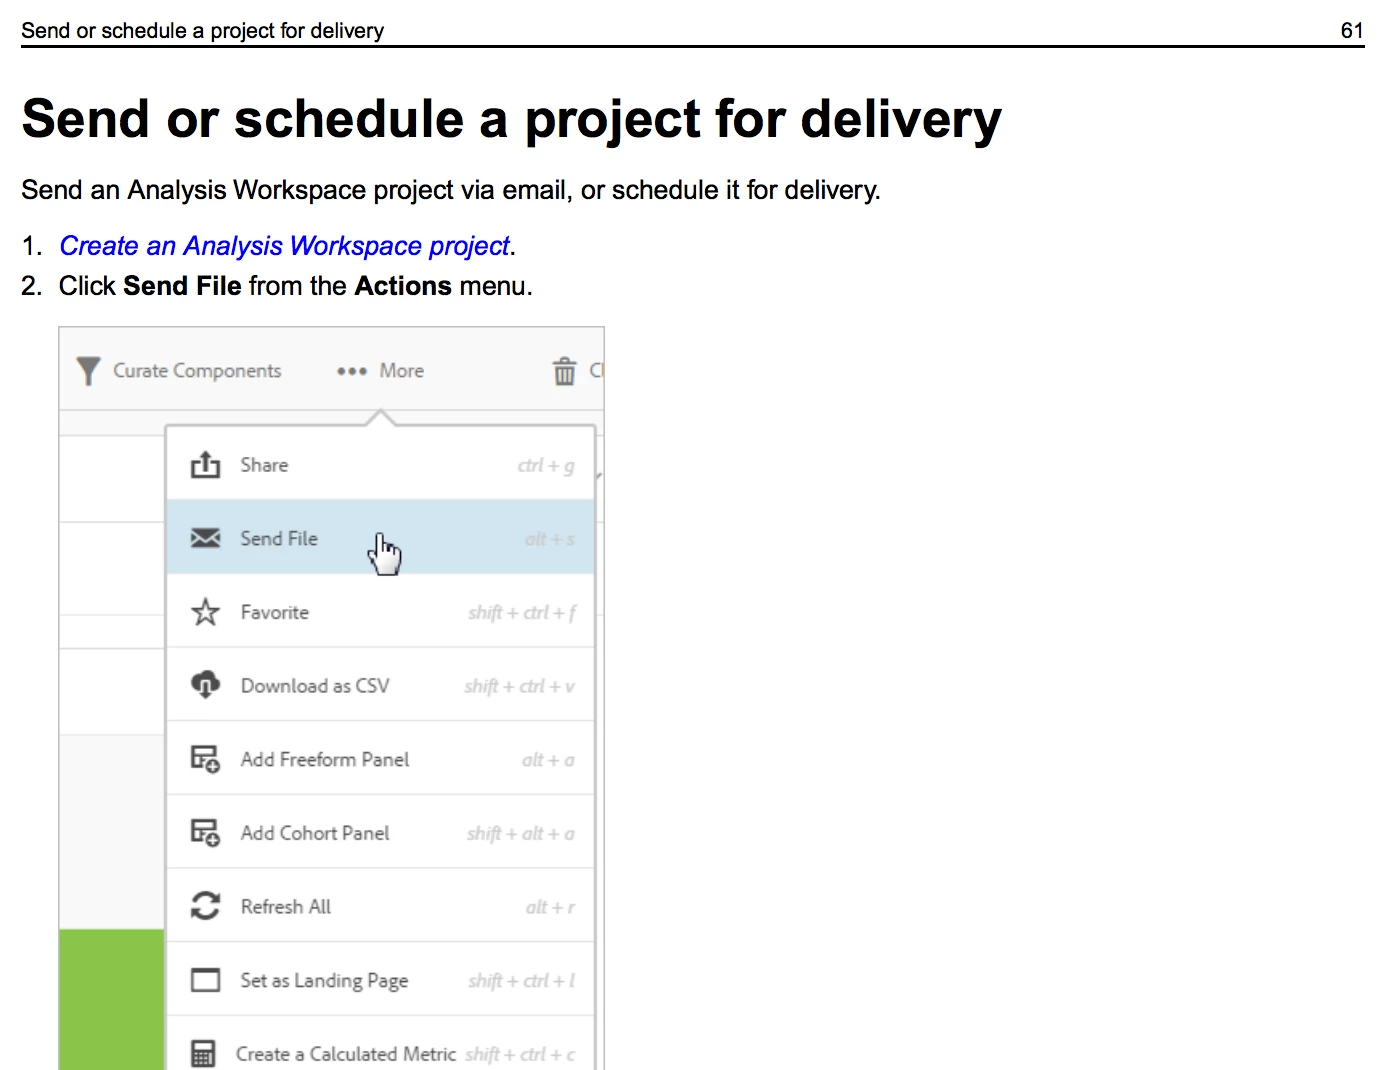Click the trash can icon in toolbar
Image resolution: width=1392 pixels, height=1070 pixels.
tap(565, 371)
